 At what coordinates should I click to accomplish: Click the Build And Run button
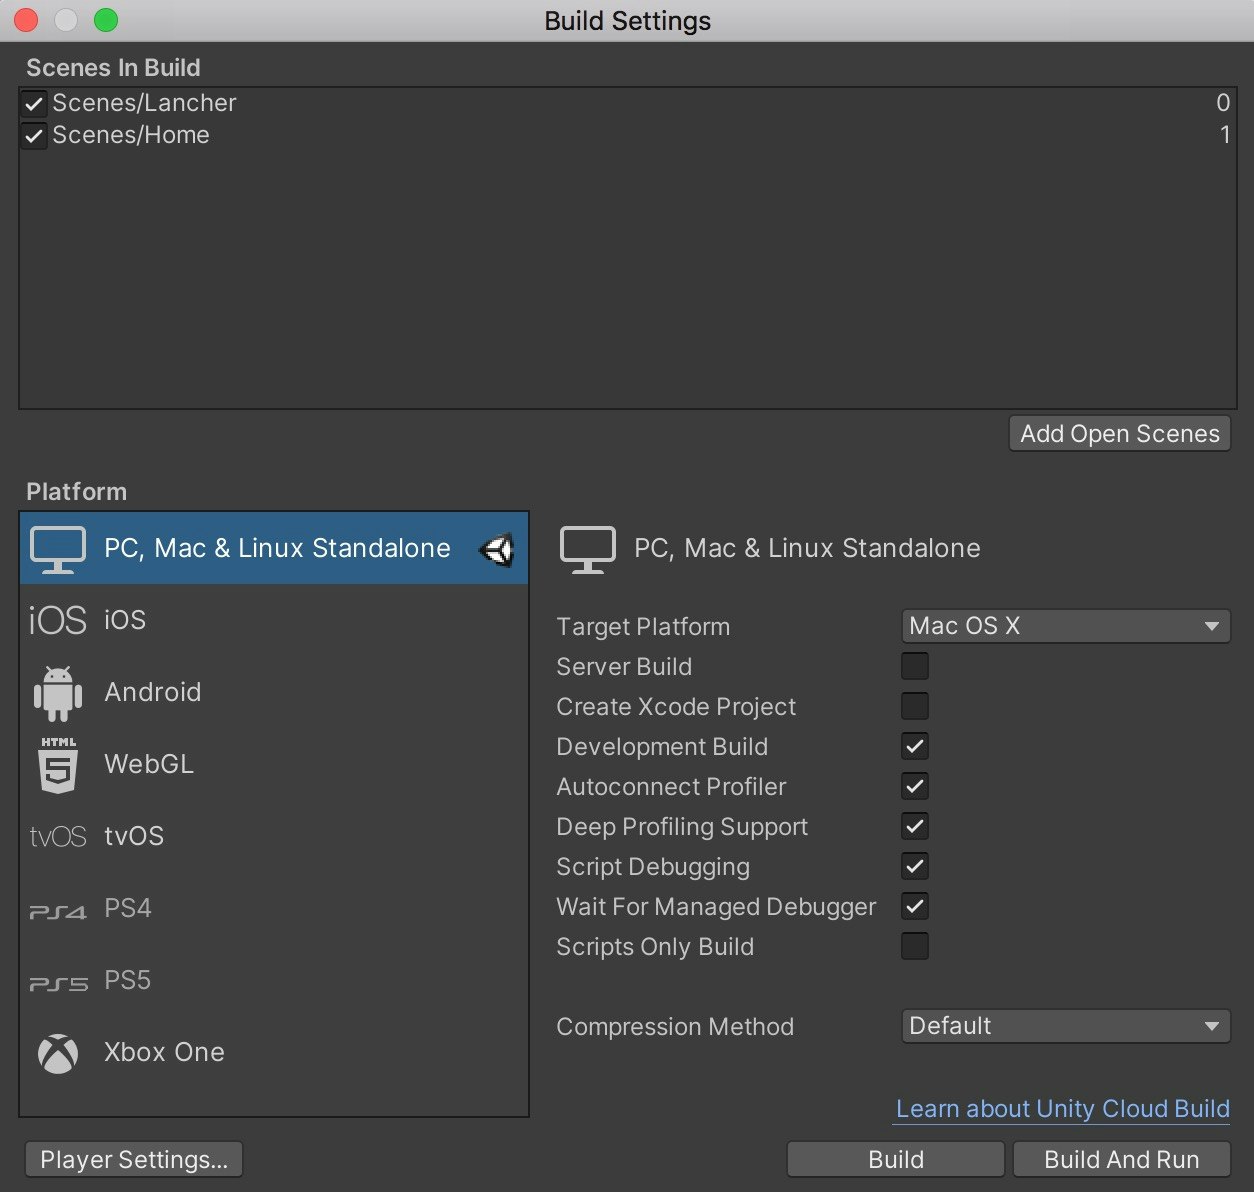click(x=1122, y=1160)
